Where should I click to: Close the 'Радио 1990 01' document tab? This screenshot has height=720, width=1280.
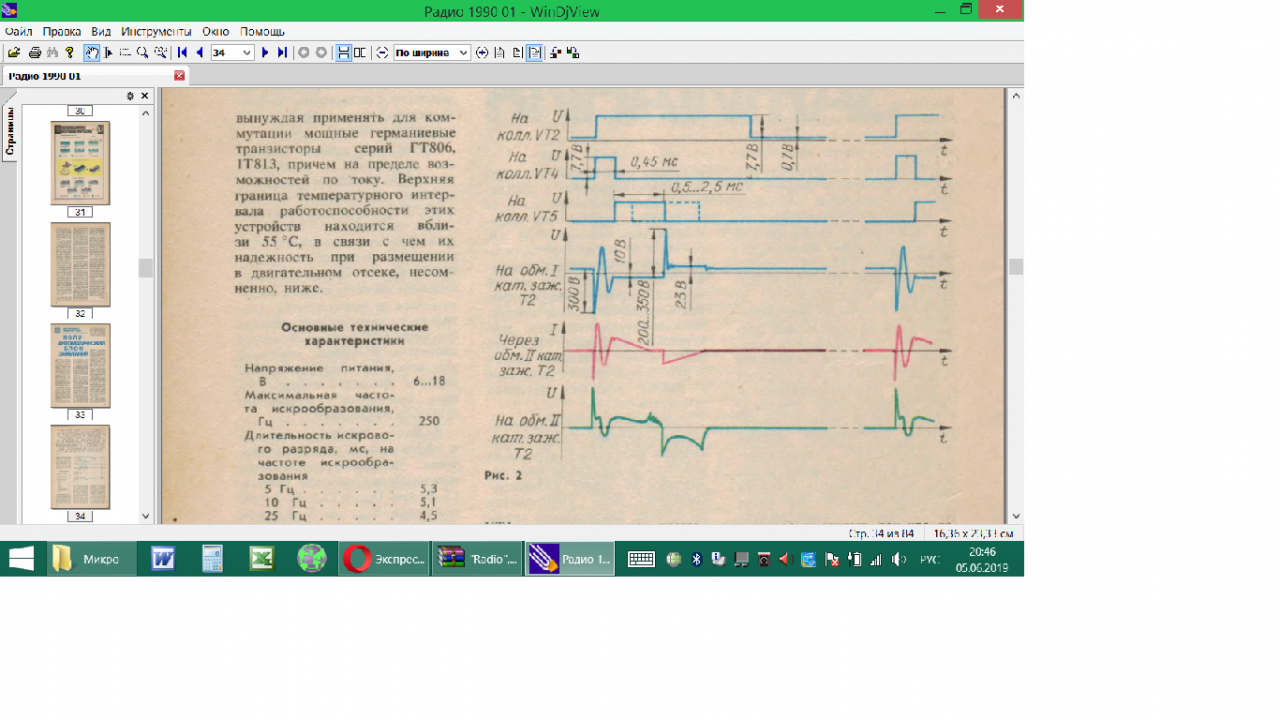(180, 76)
